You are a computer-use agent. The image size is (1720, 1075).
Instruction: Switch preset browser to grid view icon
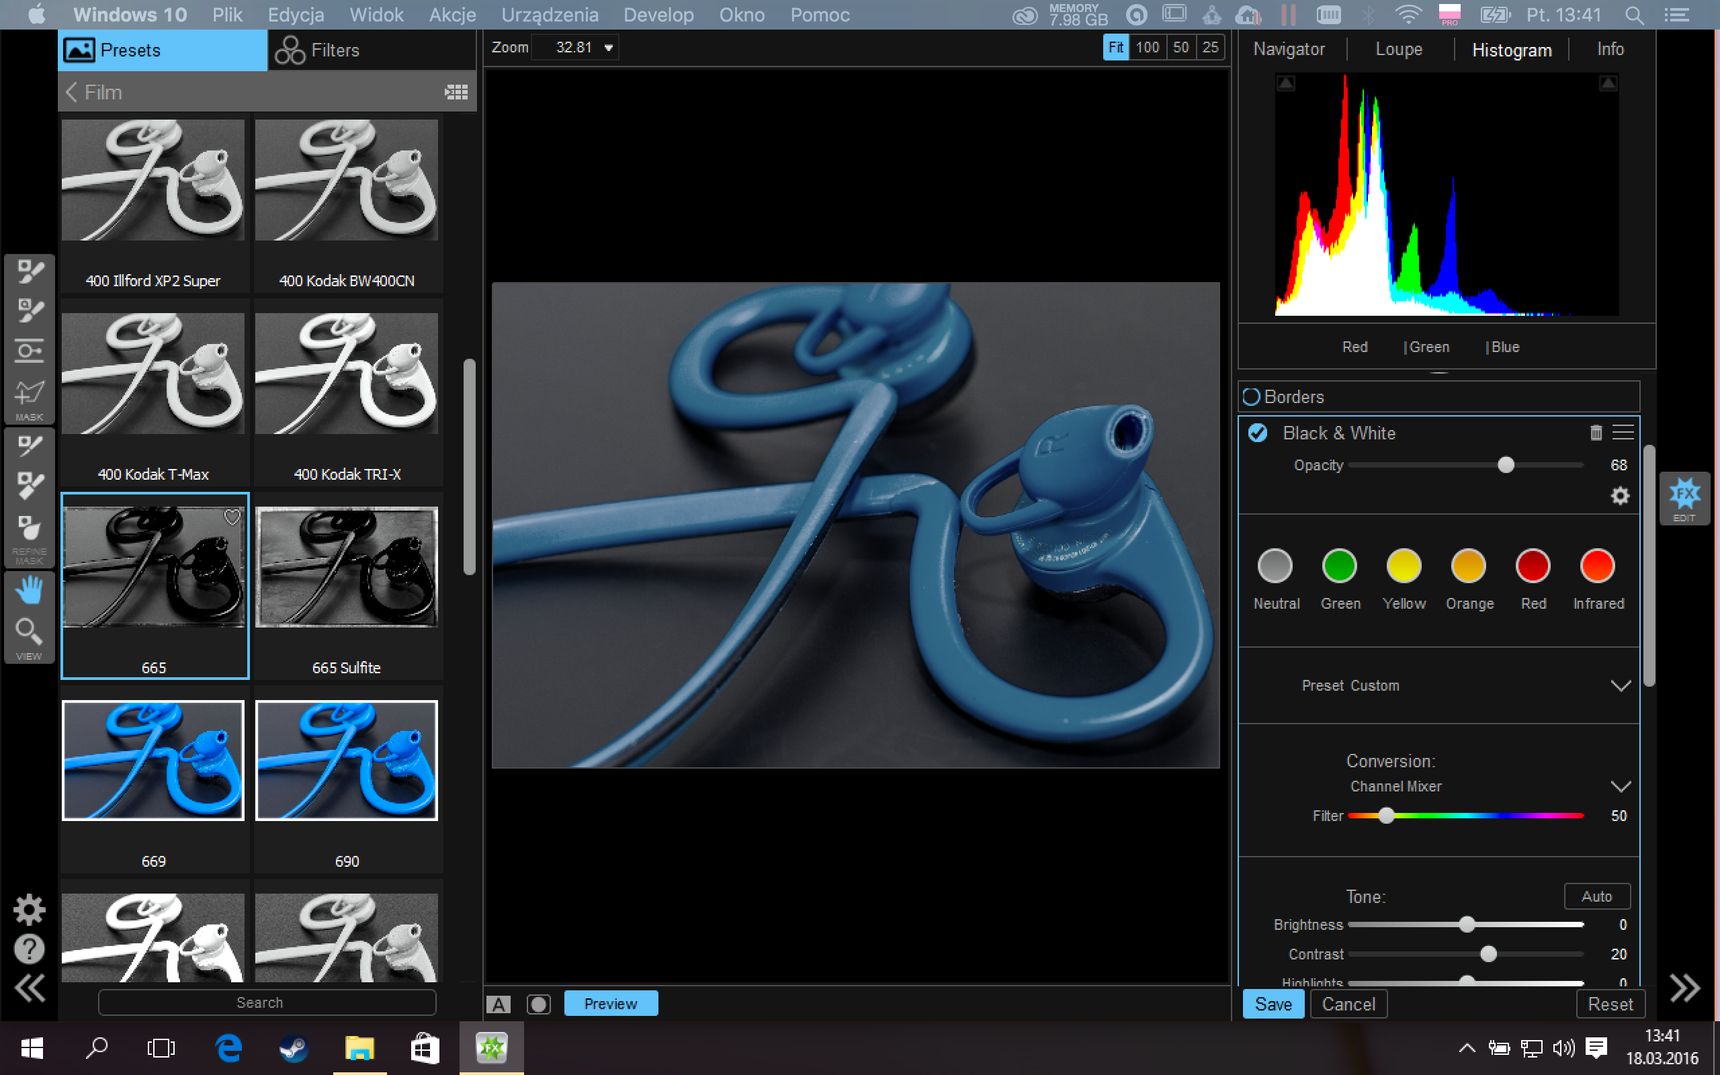(456, 92)
